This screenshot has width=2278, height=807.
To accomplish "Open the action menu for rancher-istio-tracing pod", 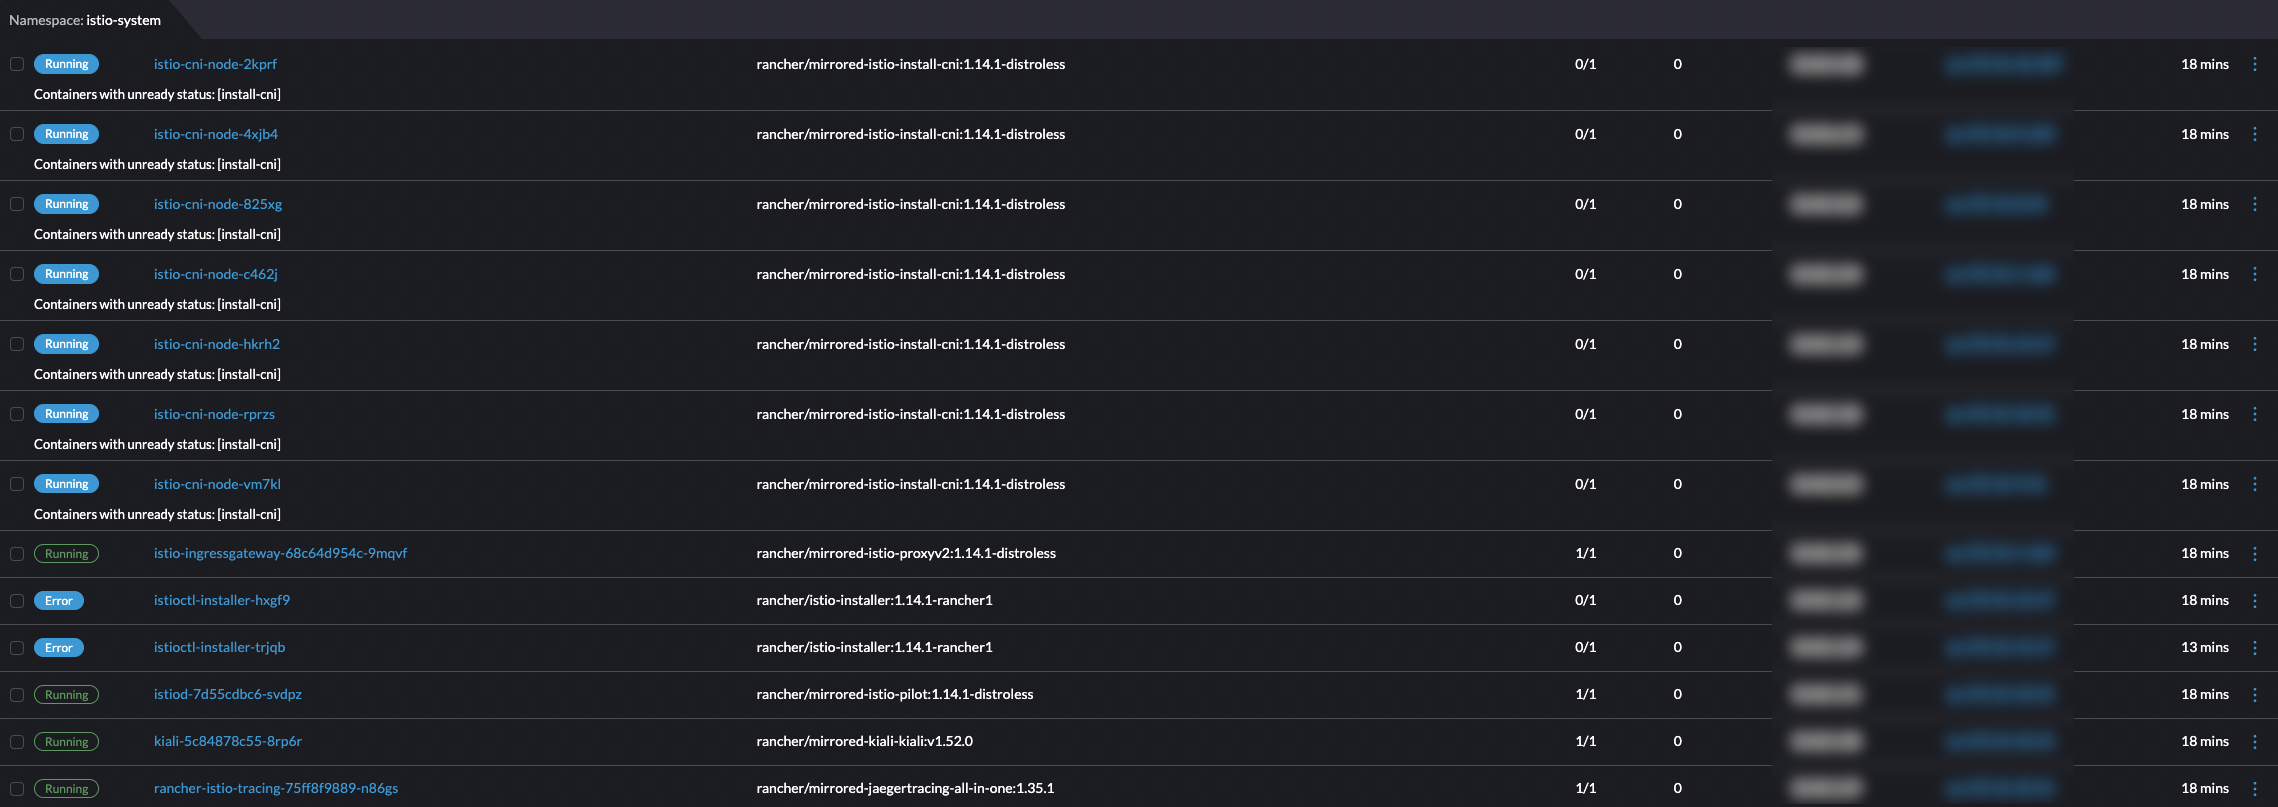I will [2255, 788].
